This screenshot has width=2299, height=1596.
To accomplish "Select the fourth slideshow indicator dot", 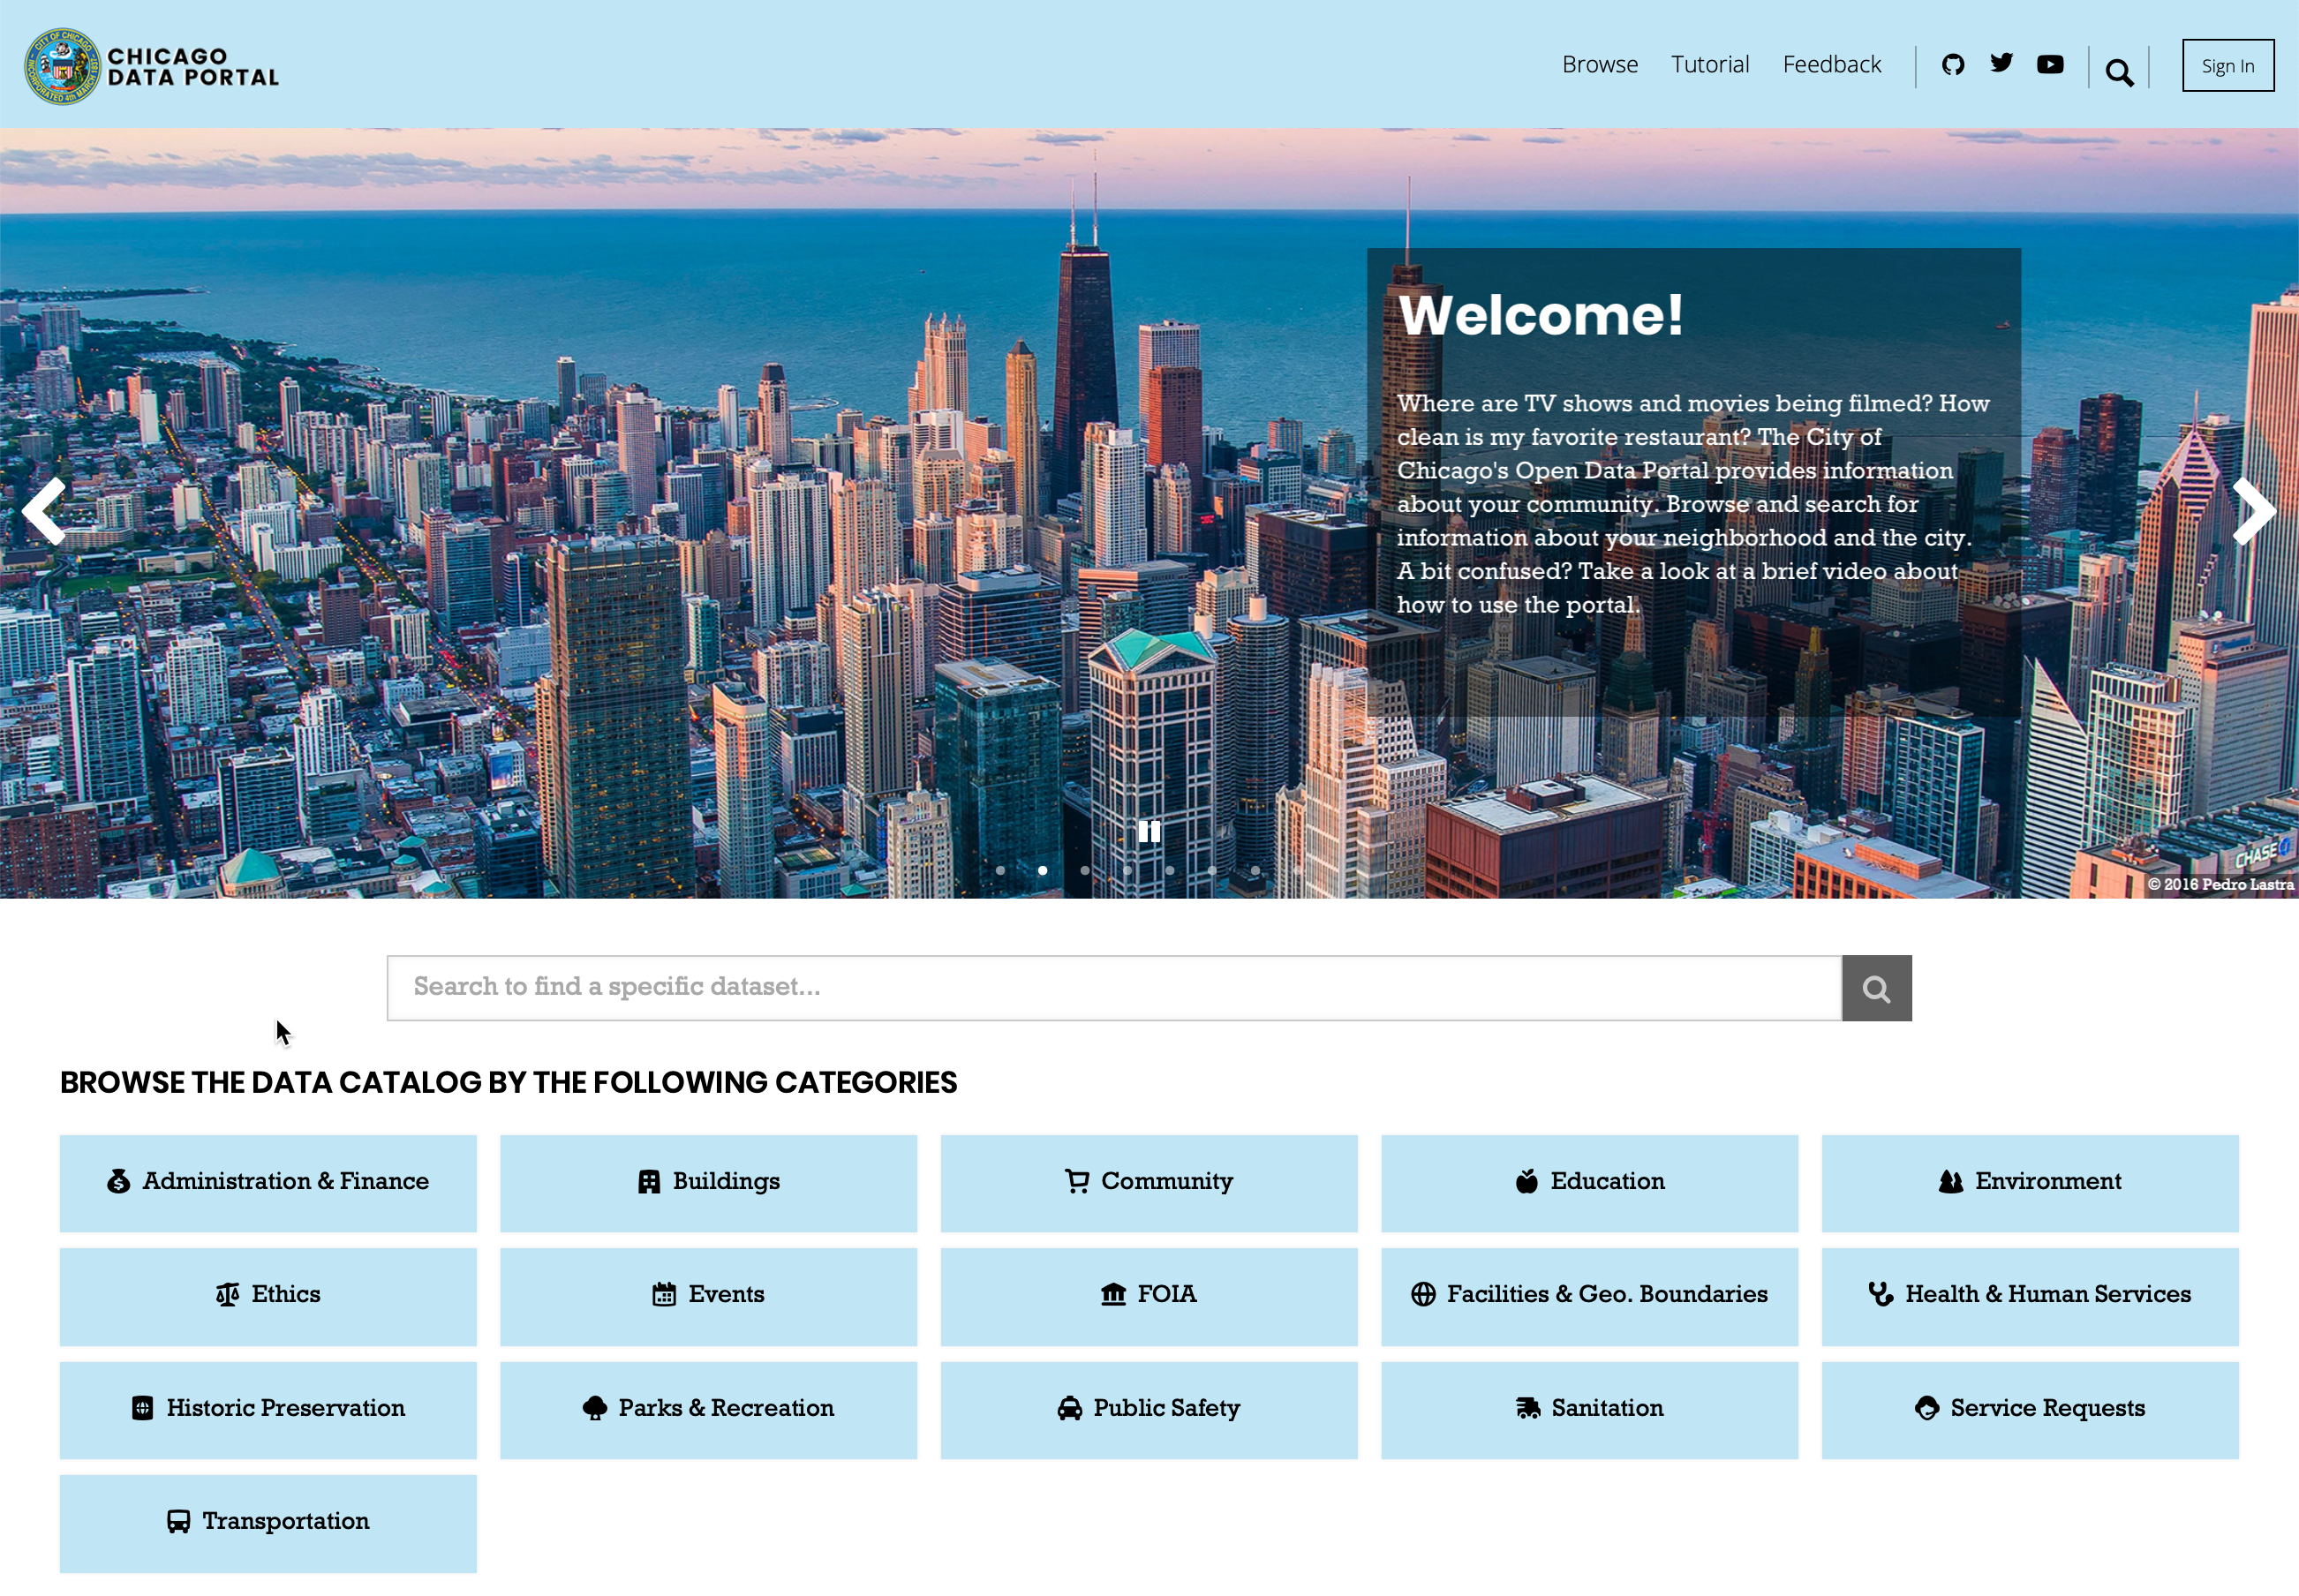I will pos(1127,870).
